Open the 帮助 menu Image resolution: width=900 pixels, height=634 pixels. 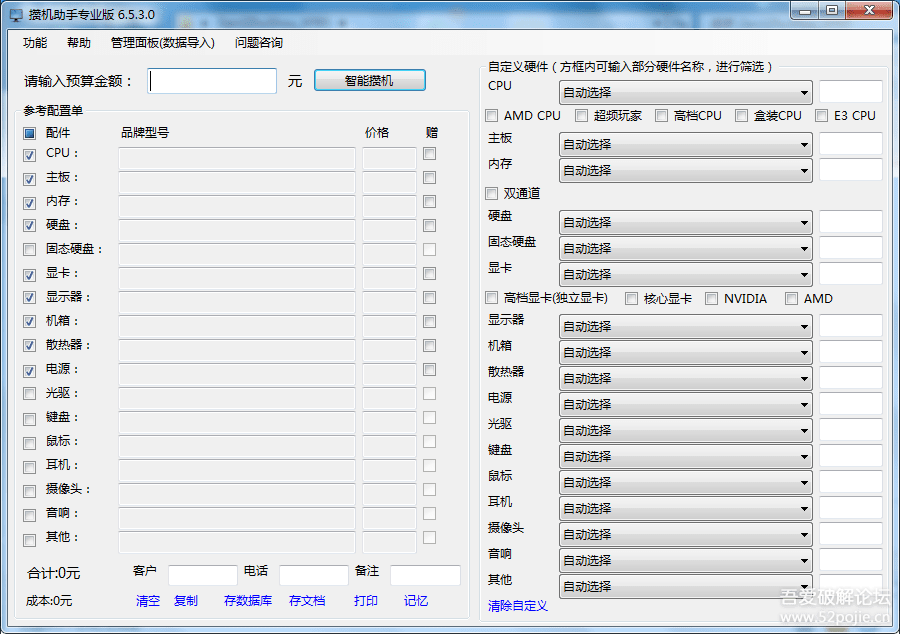pyautogui.click(x=78, y=43)
